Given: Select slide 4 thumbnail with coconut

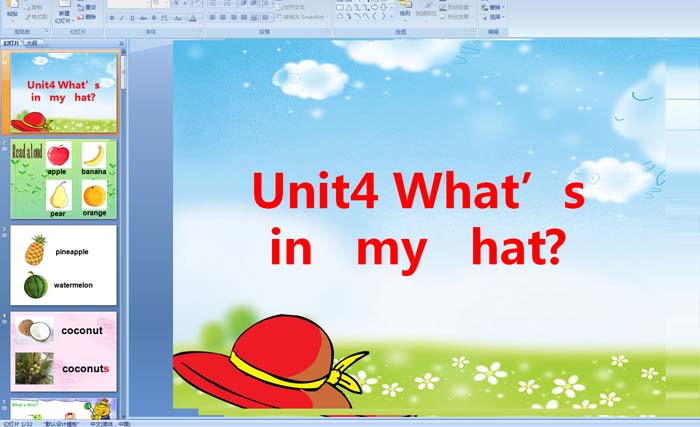Looking at the screenshot, I should pyautogui.click(x=63, y=352).
